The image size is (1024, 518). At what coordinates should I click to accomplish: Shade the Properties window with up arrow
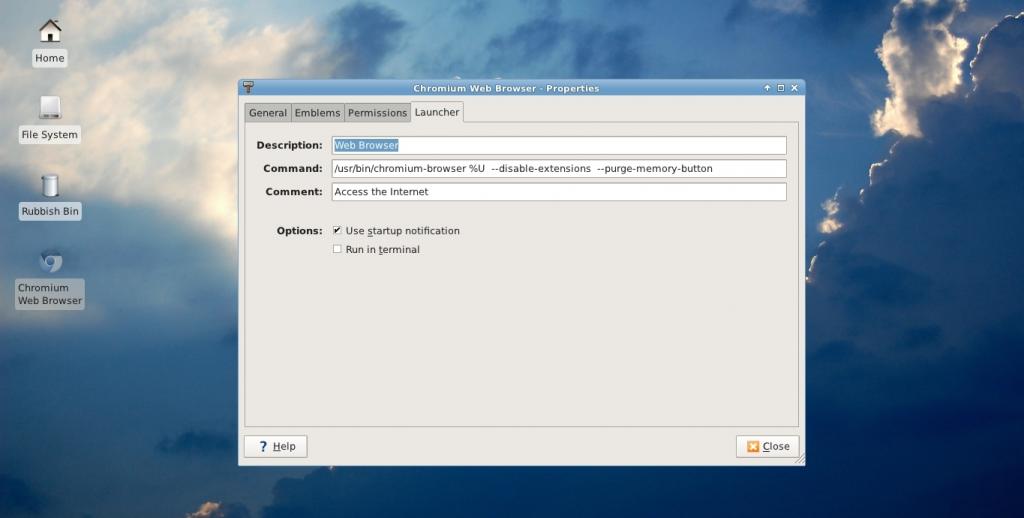point(767,88)
